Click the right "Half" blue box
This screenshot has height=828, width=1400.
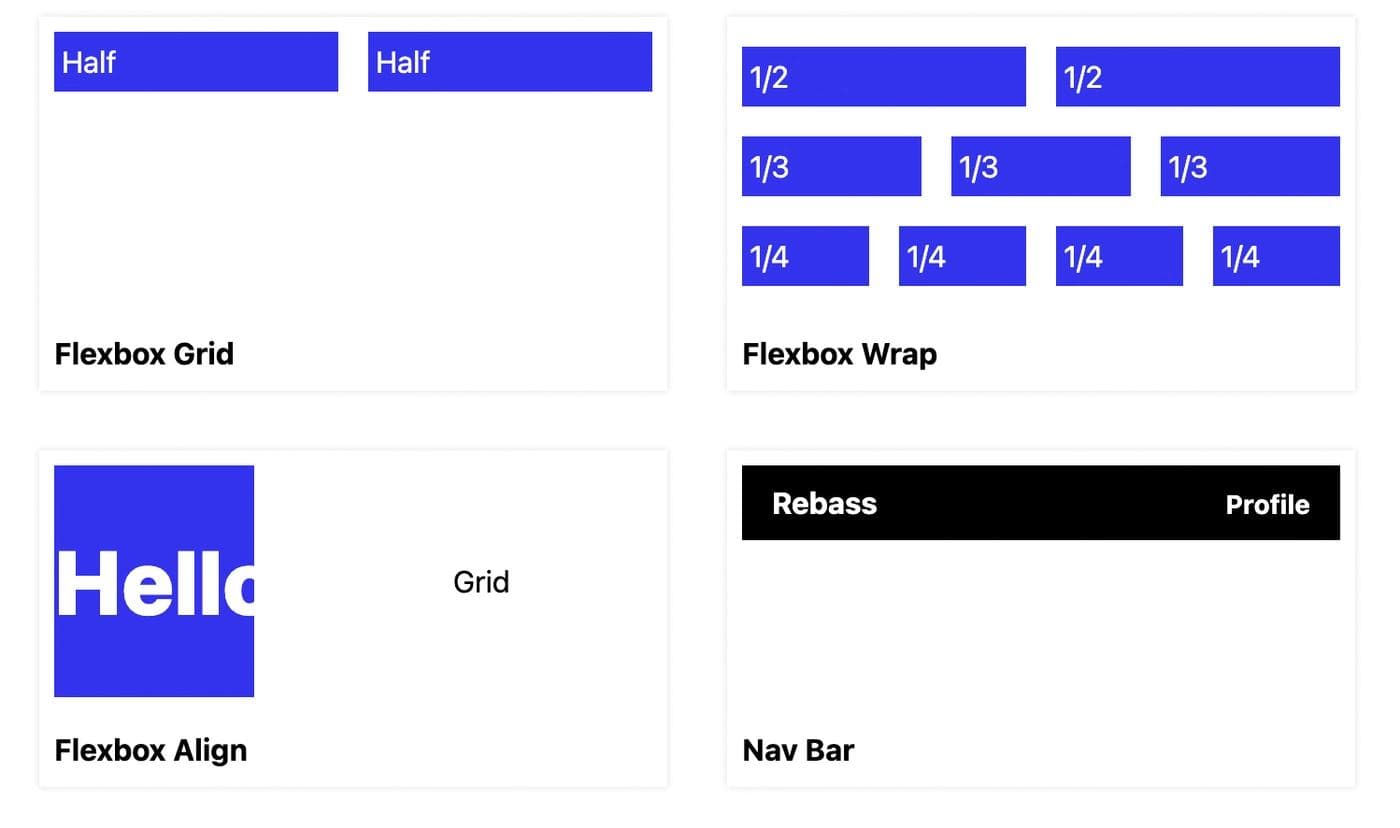(510, 62)
